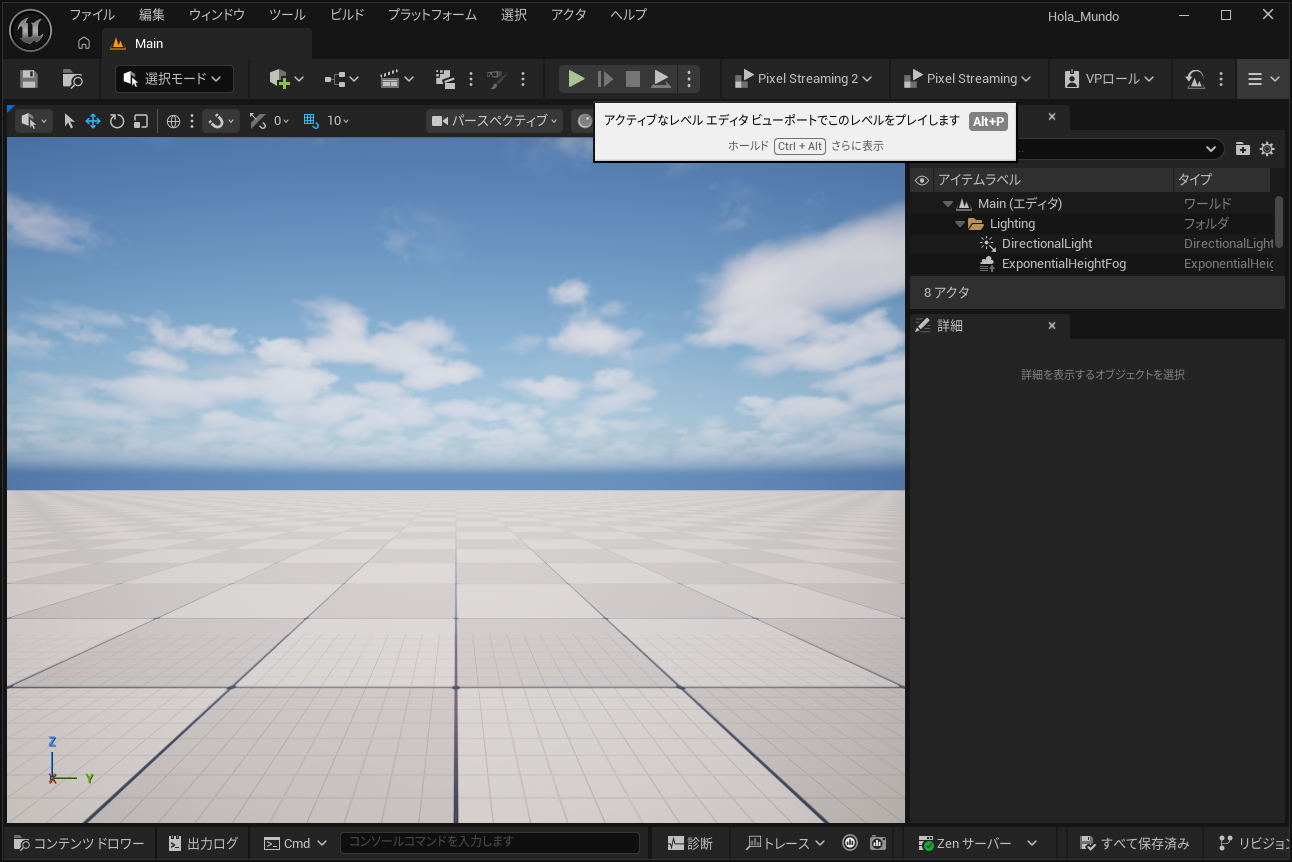Select the pointer select tool in viewport toolbar

tap(69, 121)
